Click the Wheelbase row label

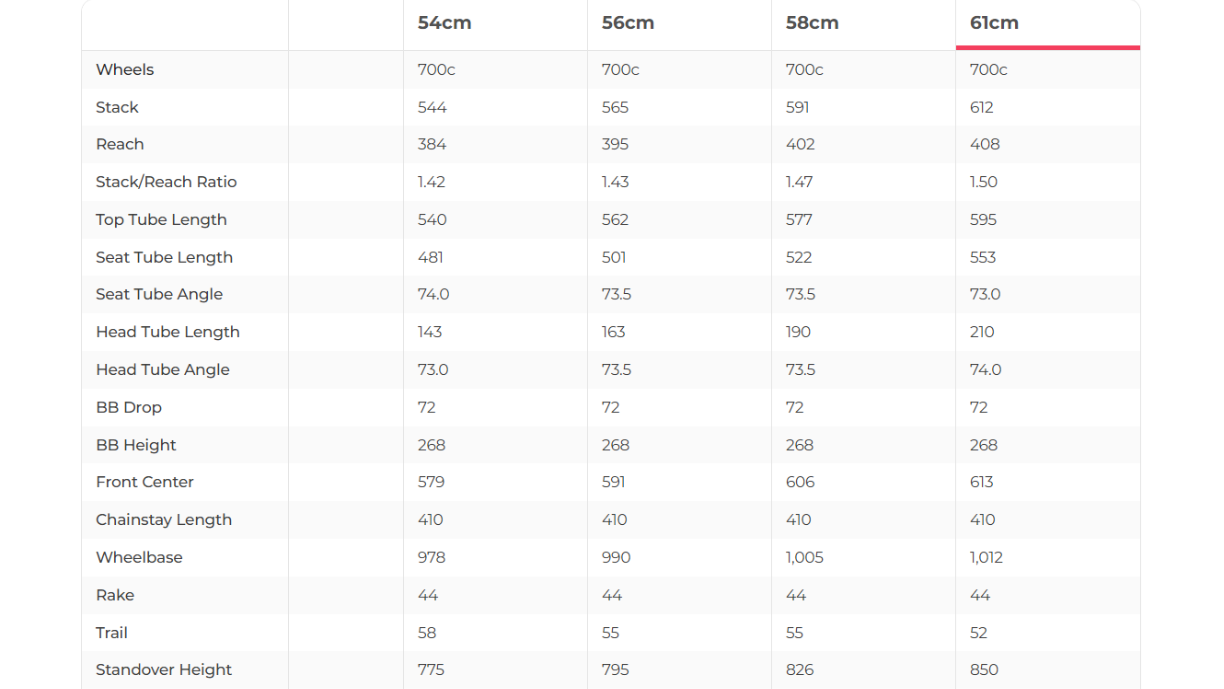tap(139, 557)
